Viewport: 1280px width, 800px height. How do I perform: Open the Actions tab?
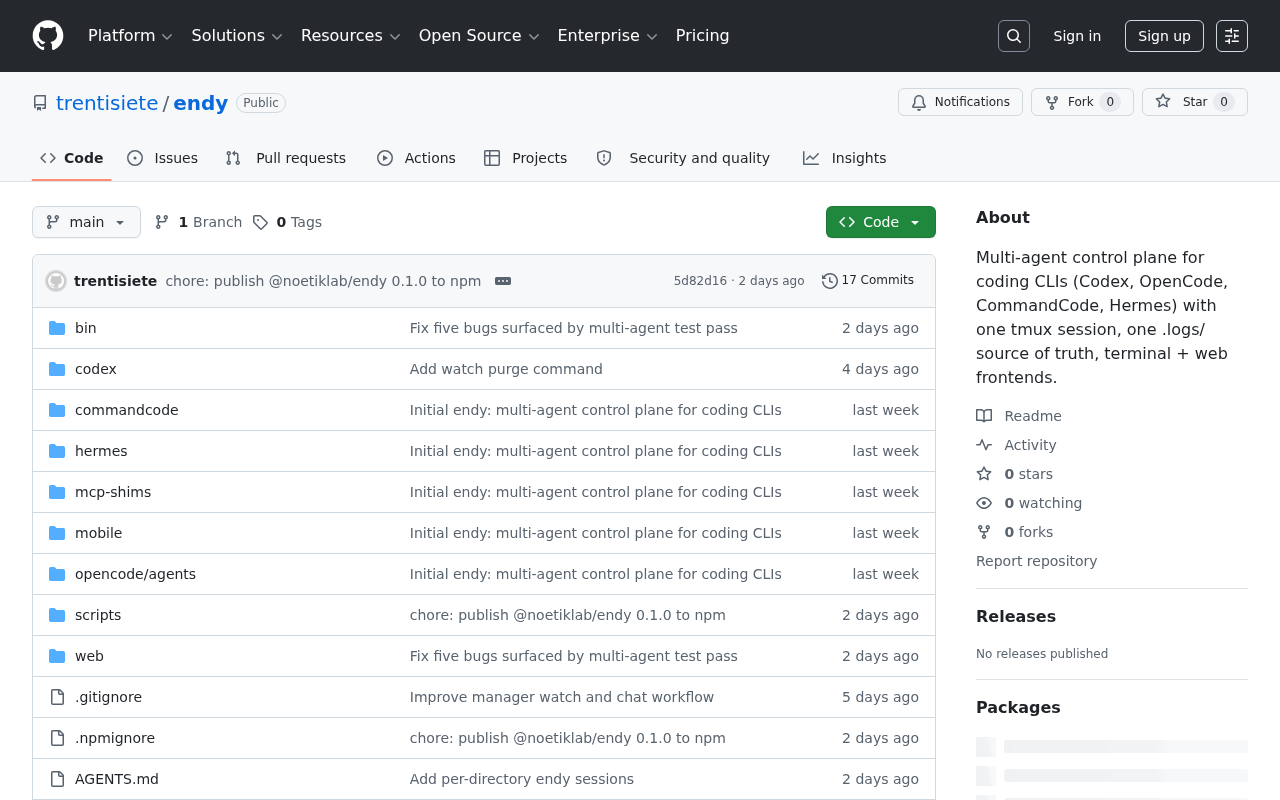(x=416, y=158)
